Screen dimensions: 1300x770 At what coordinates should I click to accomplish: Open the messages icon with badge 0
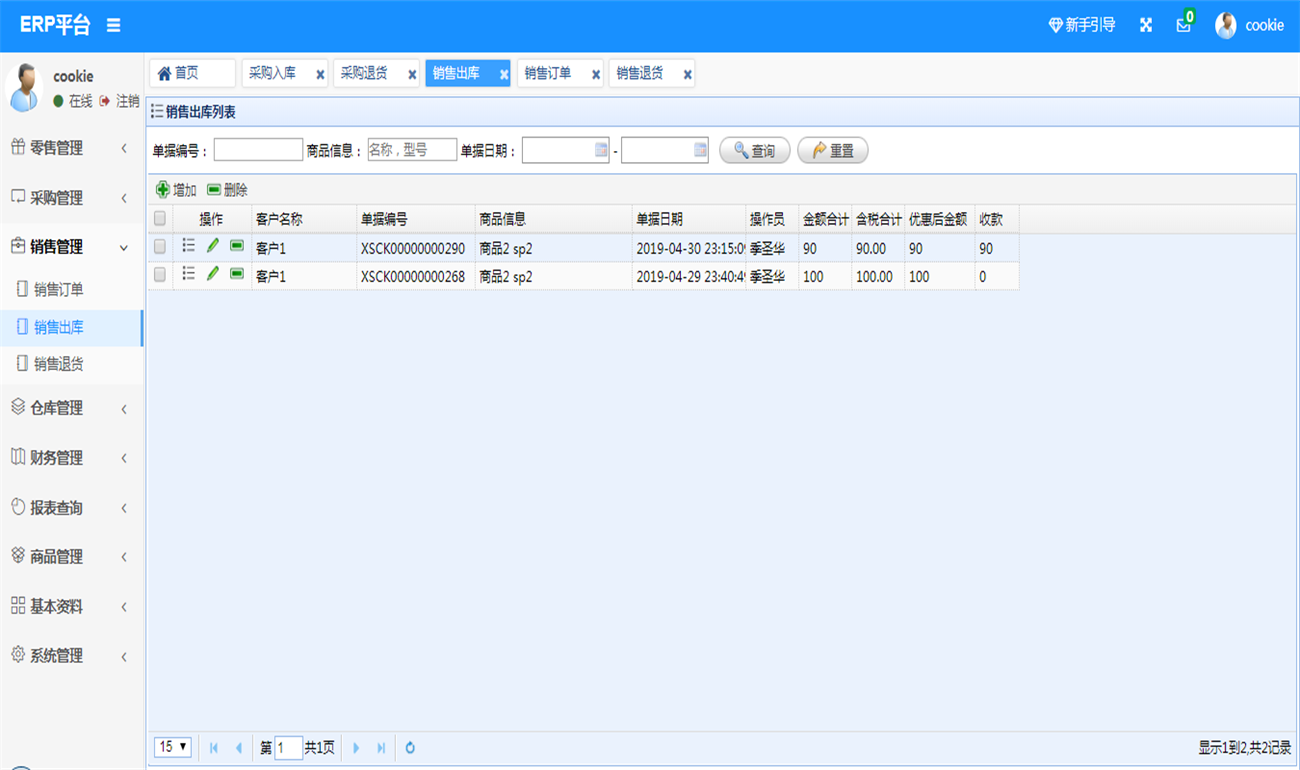[x=1184, y=24]
